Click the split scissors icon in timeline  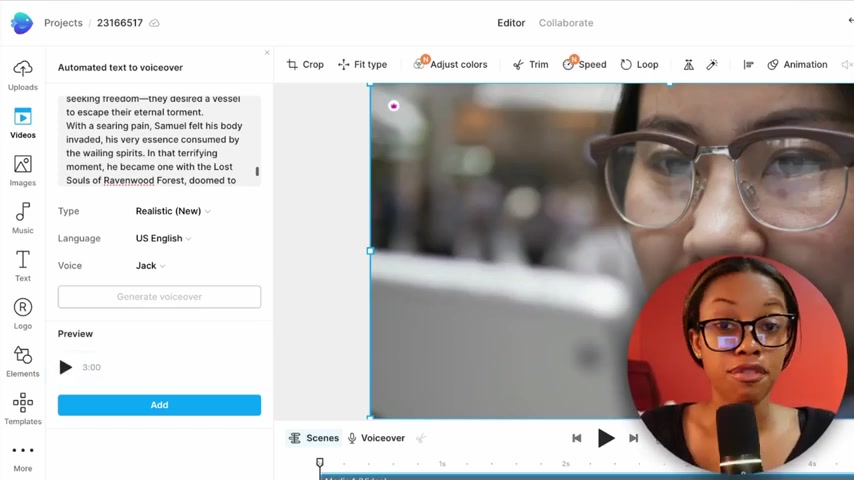420,438
